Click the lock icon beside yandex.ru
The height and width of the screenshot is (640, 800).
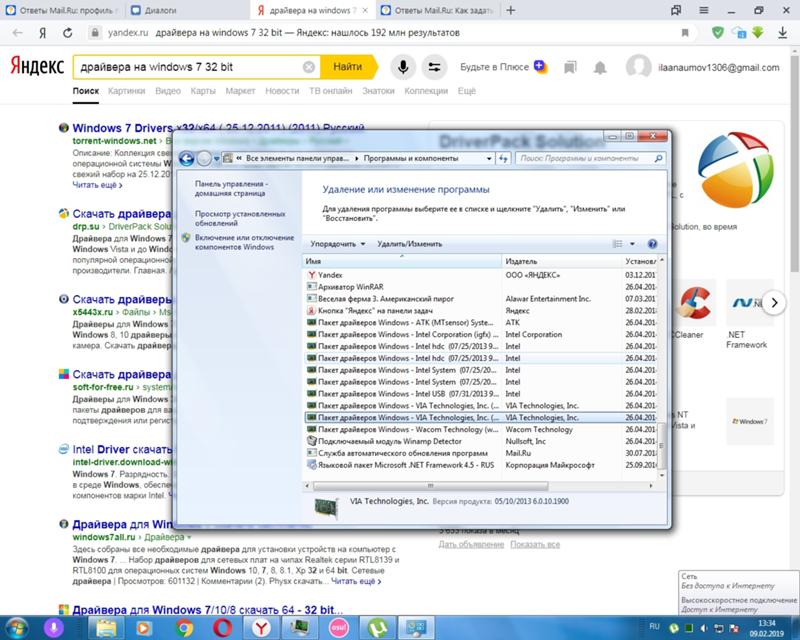pos(94,33)
